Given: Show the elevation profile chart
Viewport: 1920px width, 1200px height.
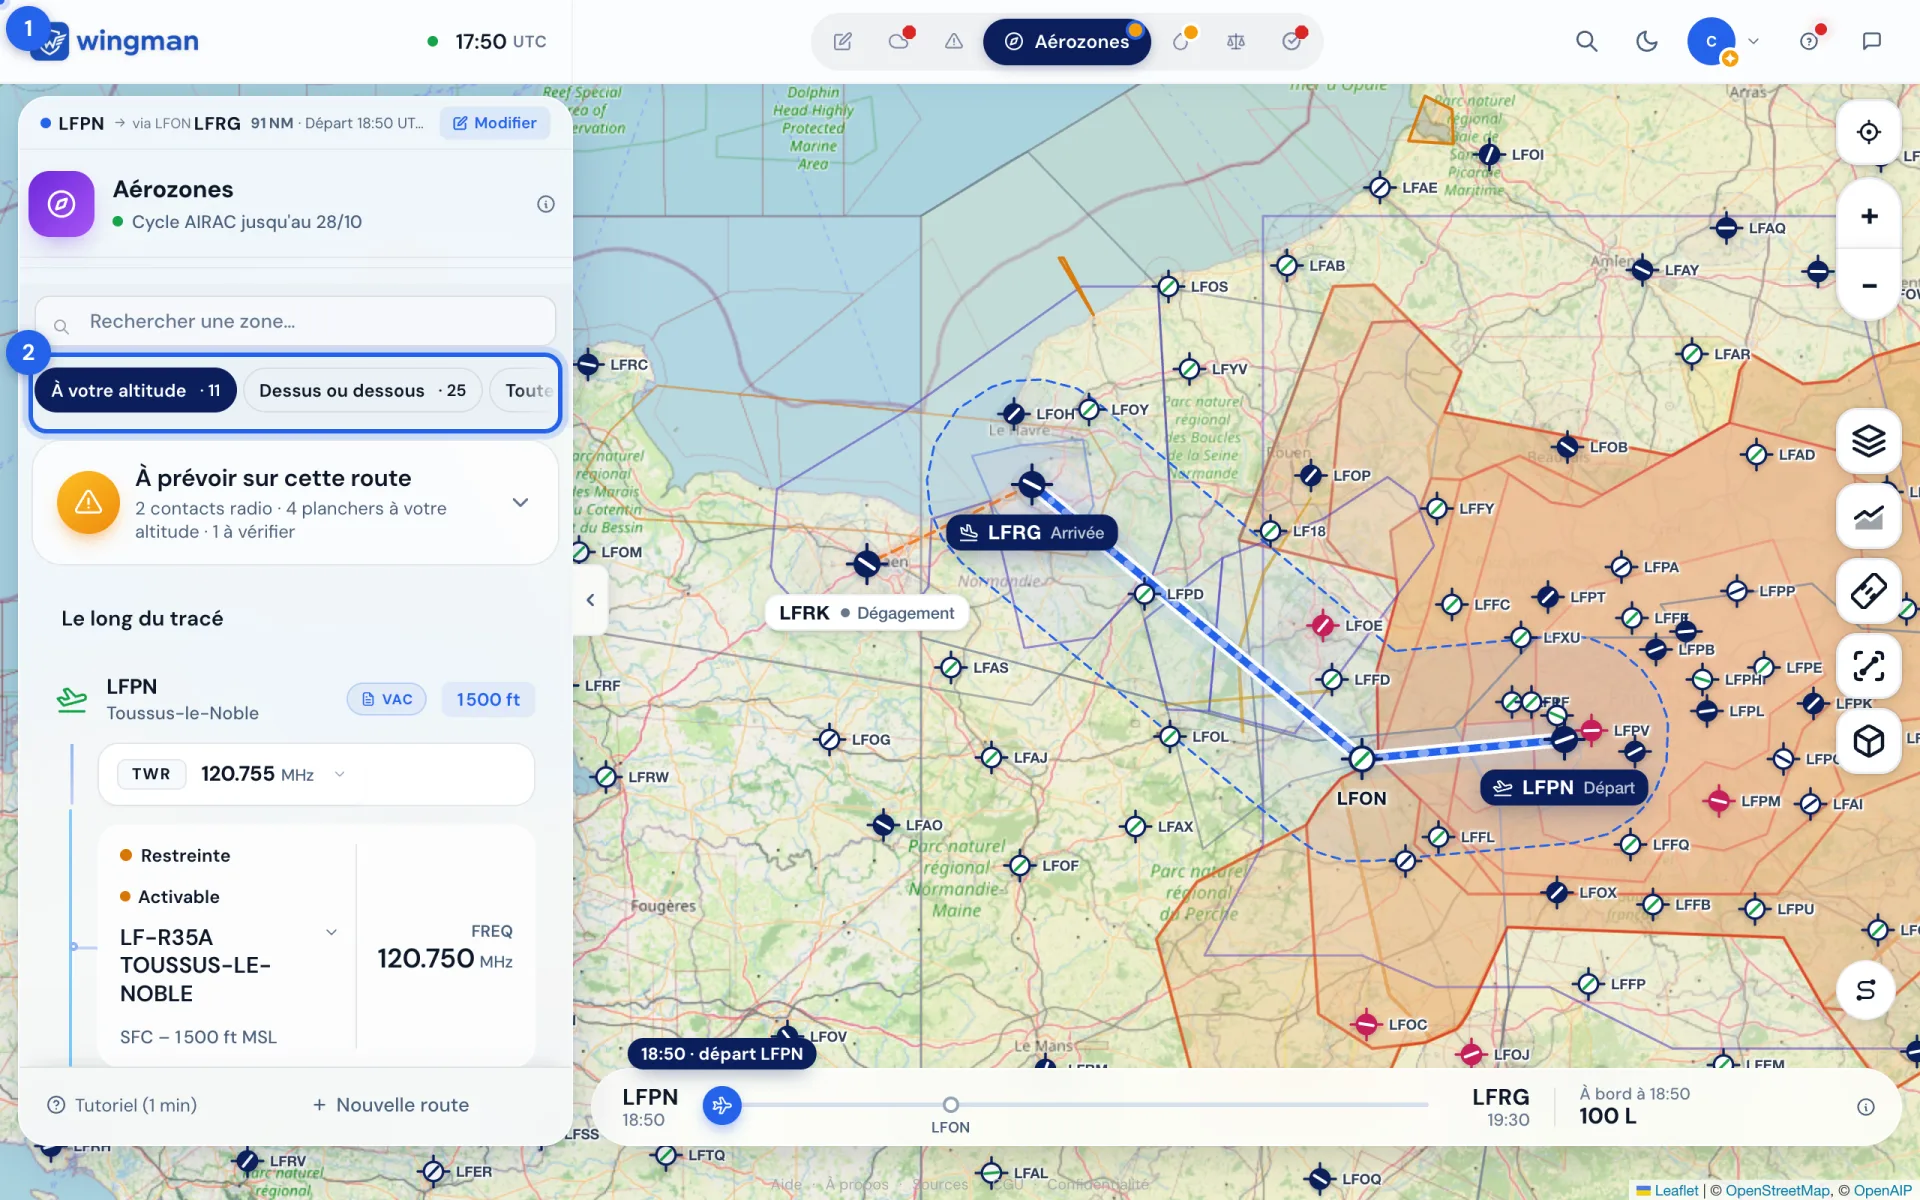Looking at the screenshot, I should [x=1868, y=516].
